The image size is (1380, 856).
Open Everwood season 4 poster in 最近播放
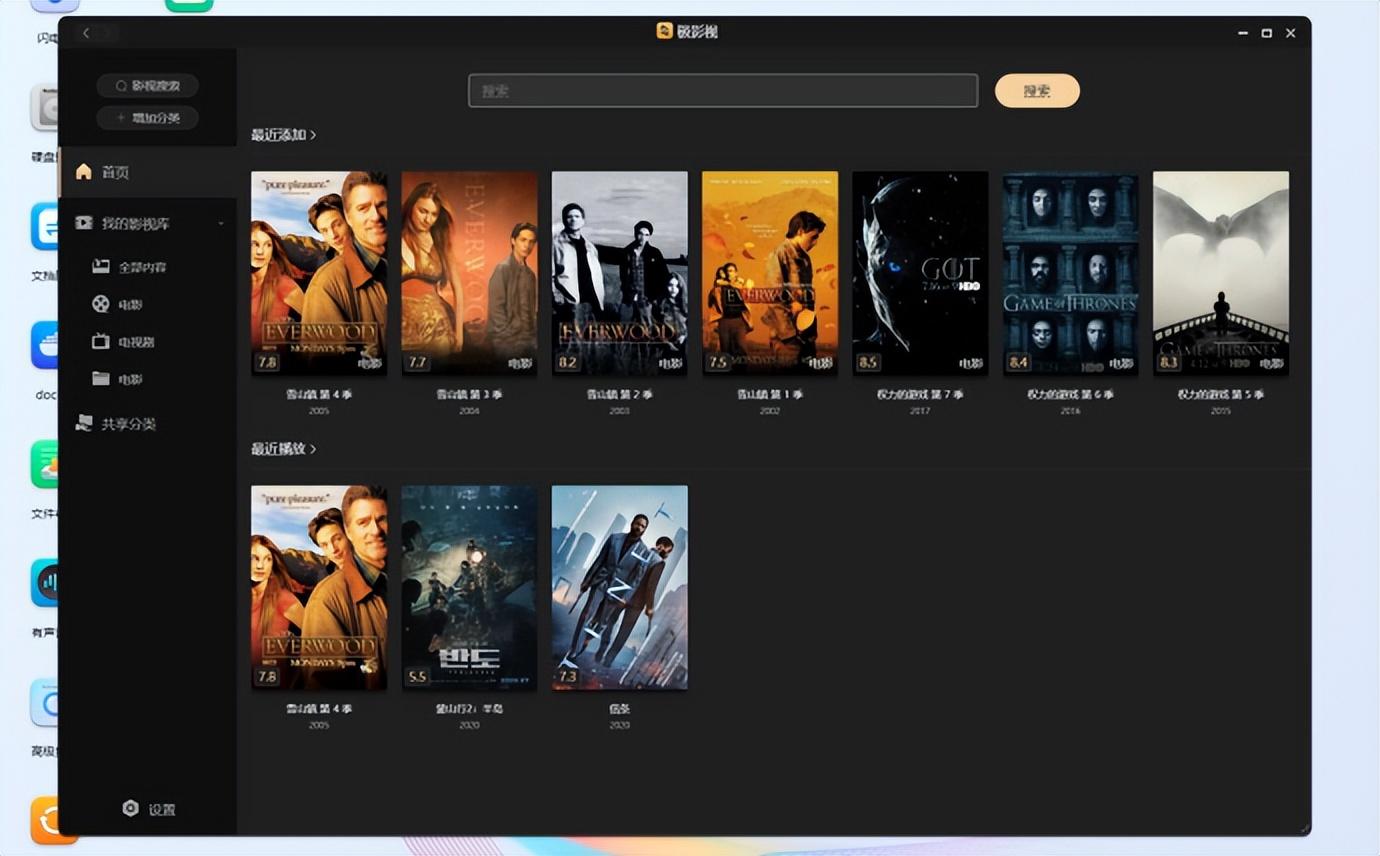319,588
